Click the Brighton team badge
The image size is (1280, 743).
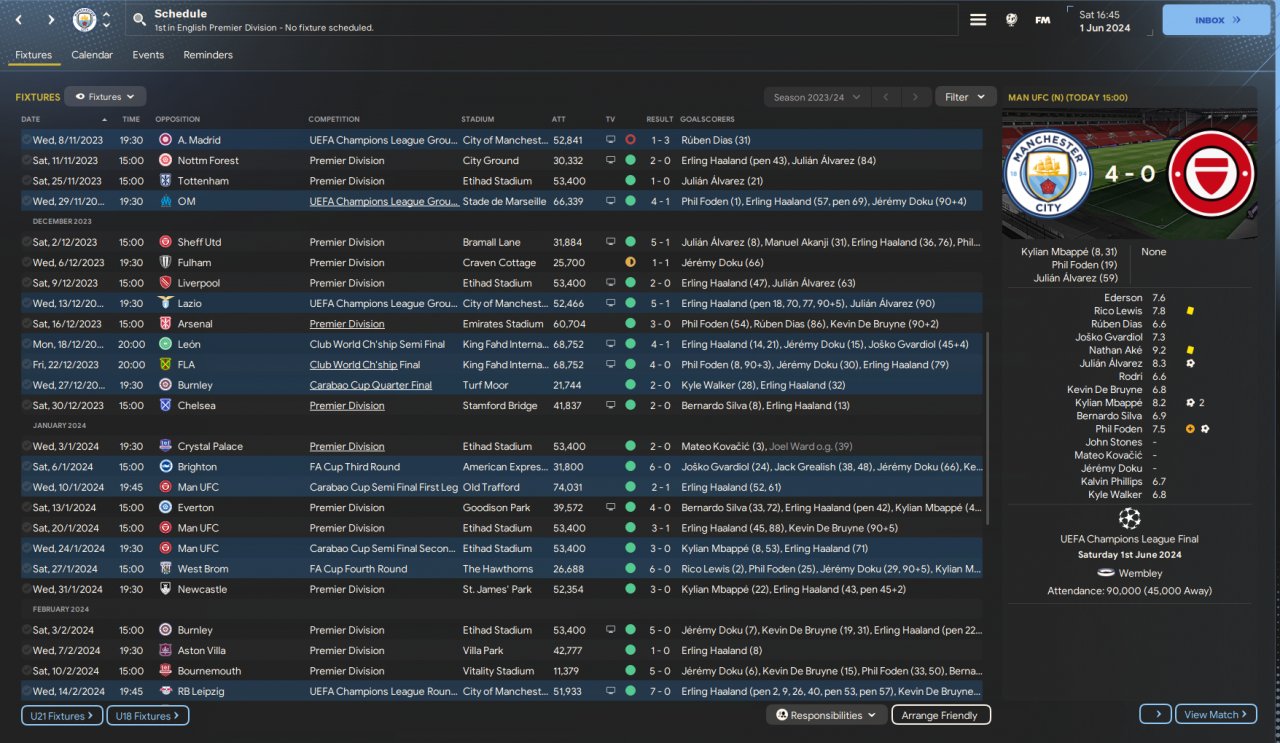165,467
